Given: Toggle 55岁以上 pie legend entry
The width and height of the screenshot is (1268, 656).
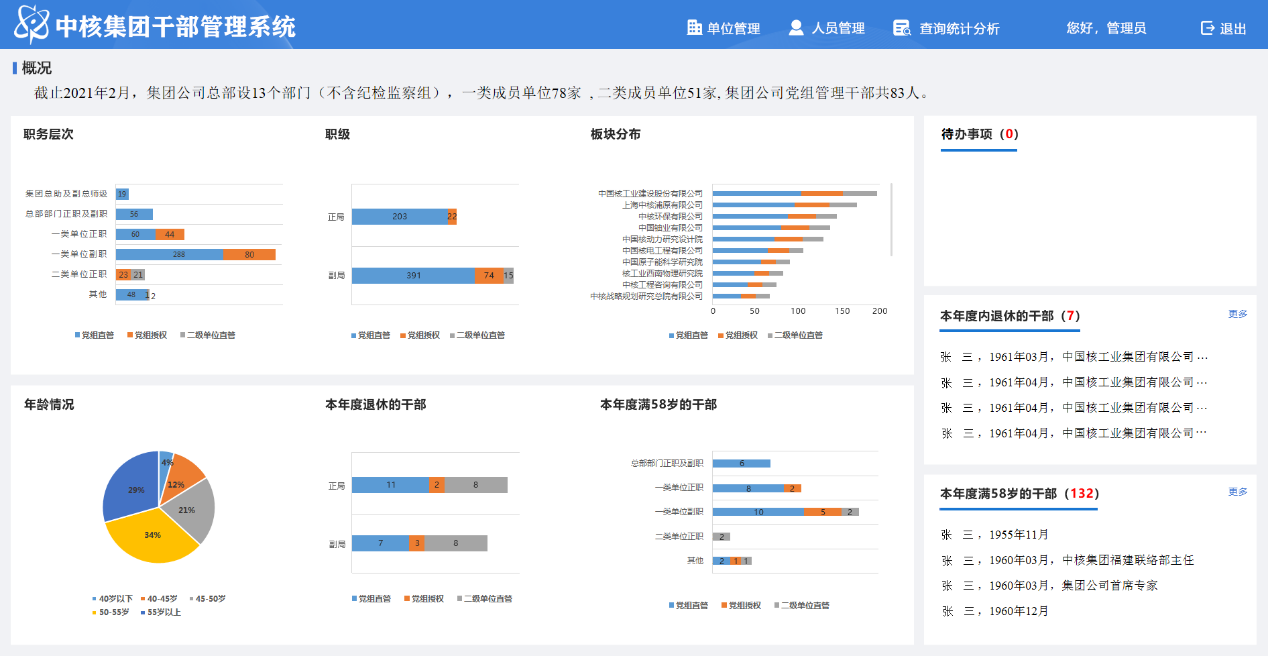Looking at the screenshot, I should pos(161,611).
